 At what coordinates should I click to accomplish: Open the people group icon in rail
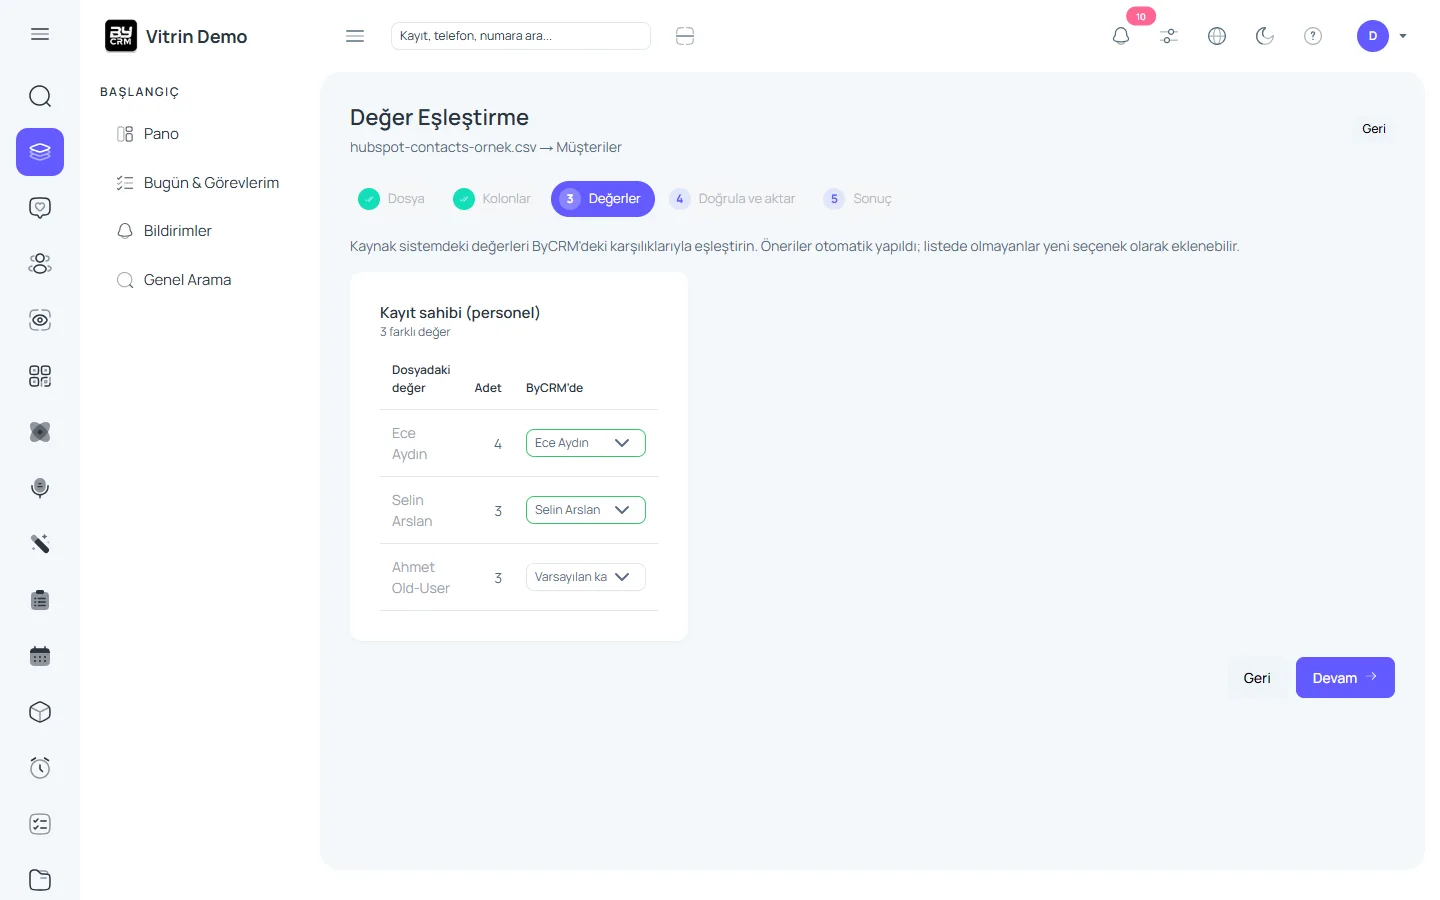pyautogui.click(x=40, y=264)
